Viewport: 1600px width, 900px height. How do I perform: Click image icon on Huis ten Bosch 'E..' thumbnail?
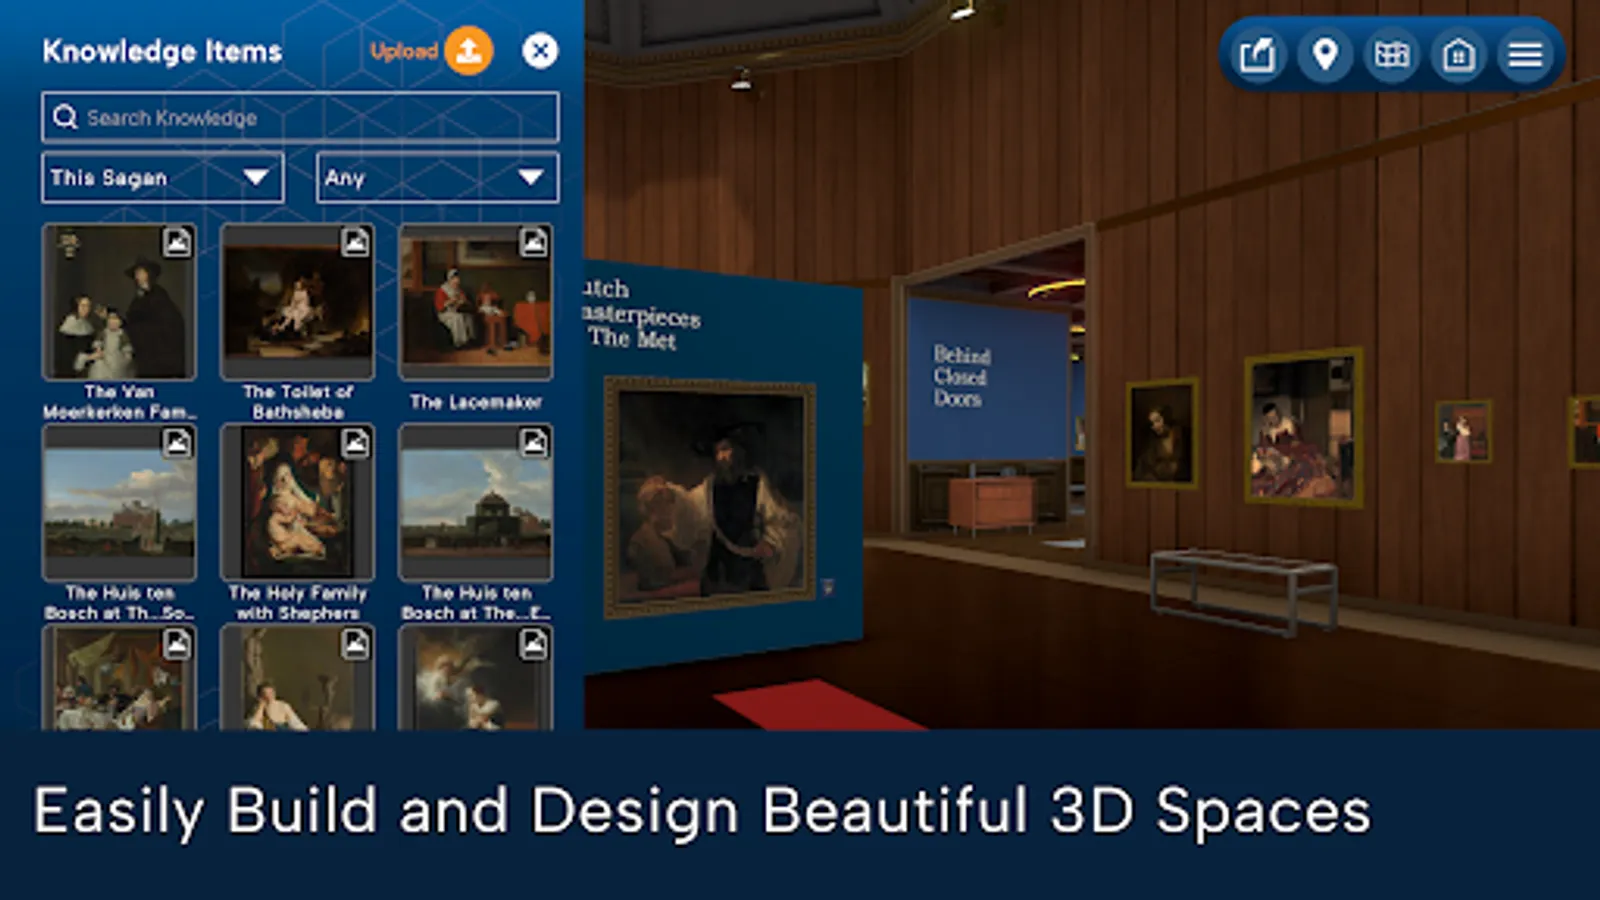click(533, 443)
